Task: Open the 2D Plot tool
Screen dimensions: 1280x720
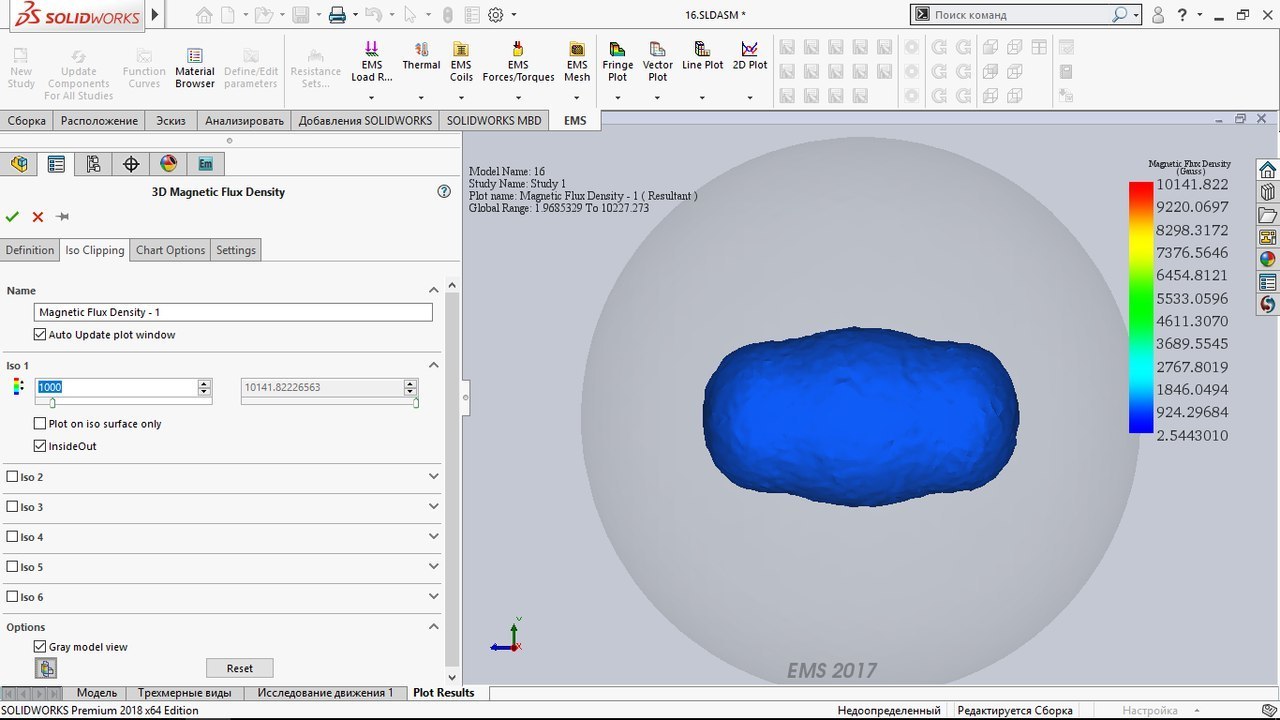Action: pos(749,56)
